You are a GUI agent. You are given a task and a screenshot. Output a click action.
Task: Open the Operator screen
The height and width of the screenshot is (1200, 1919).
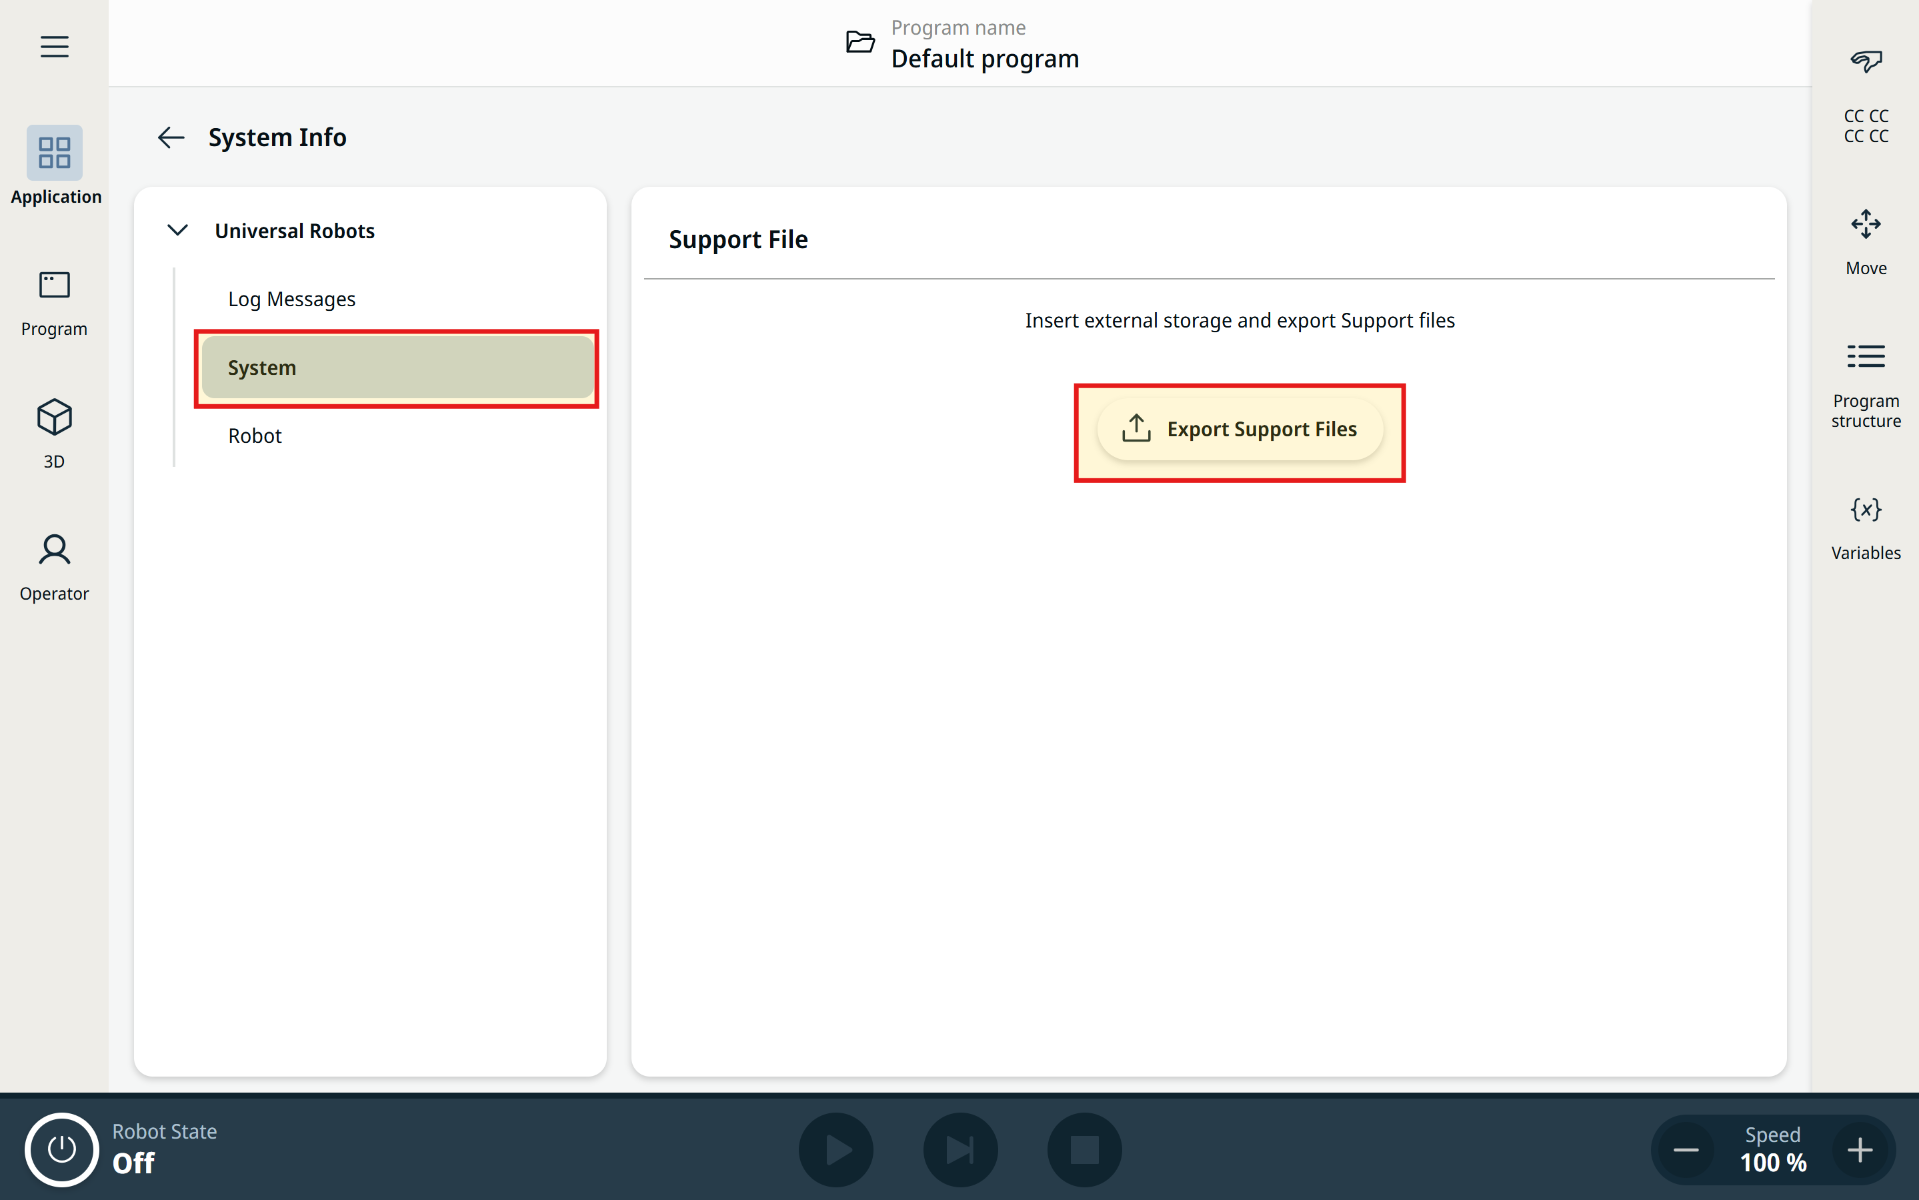tap(54, 566)
